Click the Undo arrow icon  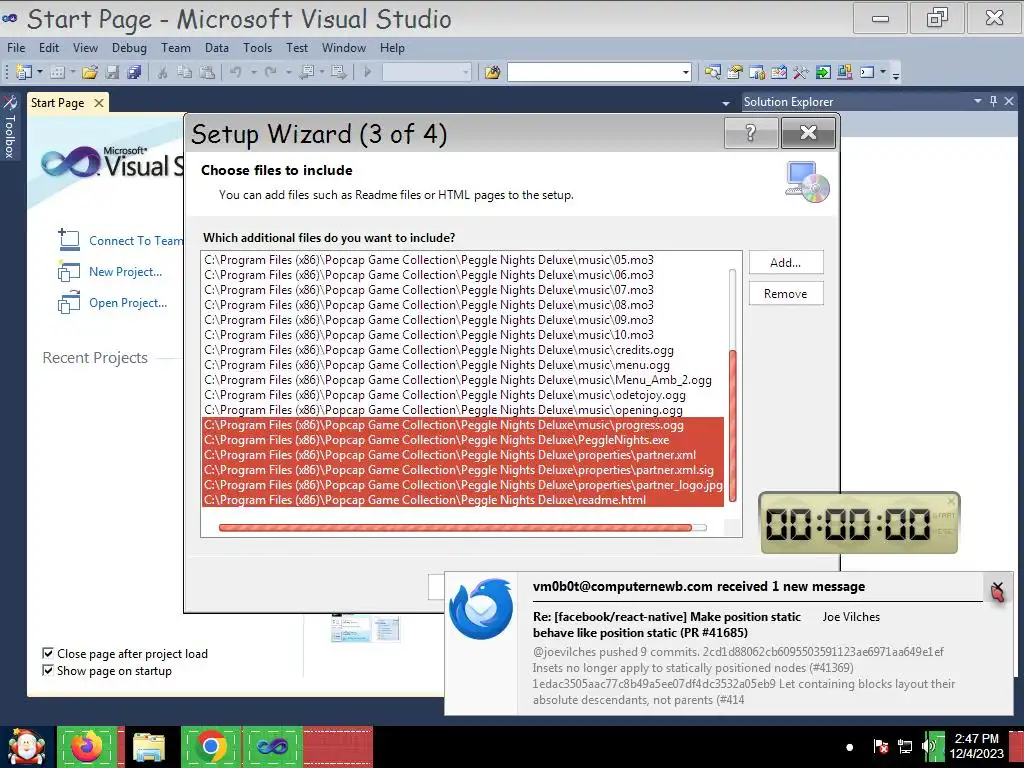point(236,72)
